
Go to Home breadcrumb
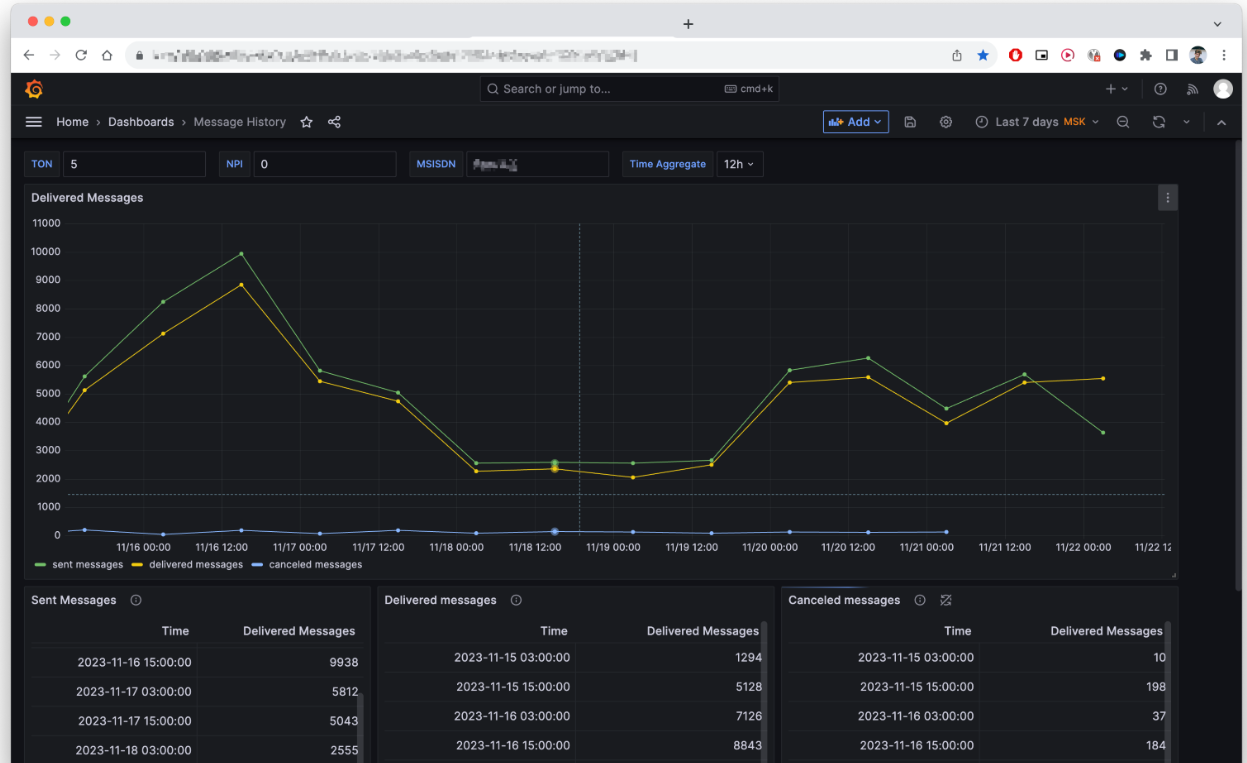[x=72, y=122]
